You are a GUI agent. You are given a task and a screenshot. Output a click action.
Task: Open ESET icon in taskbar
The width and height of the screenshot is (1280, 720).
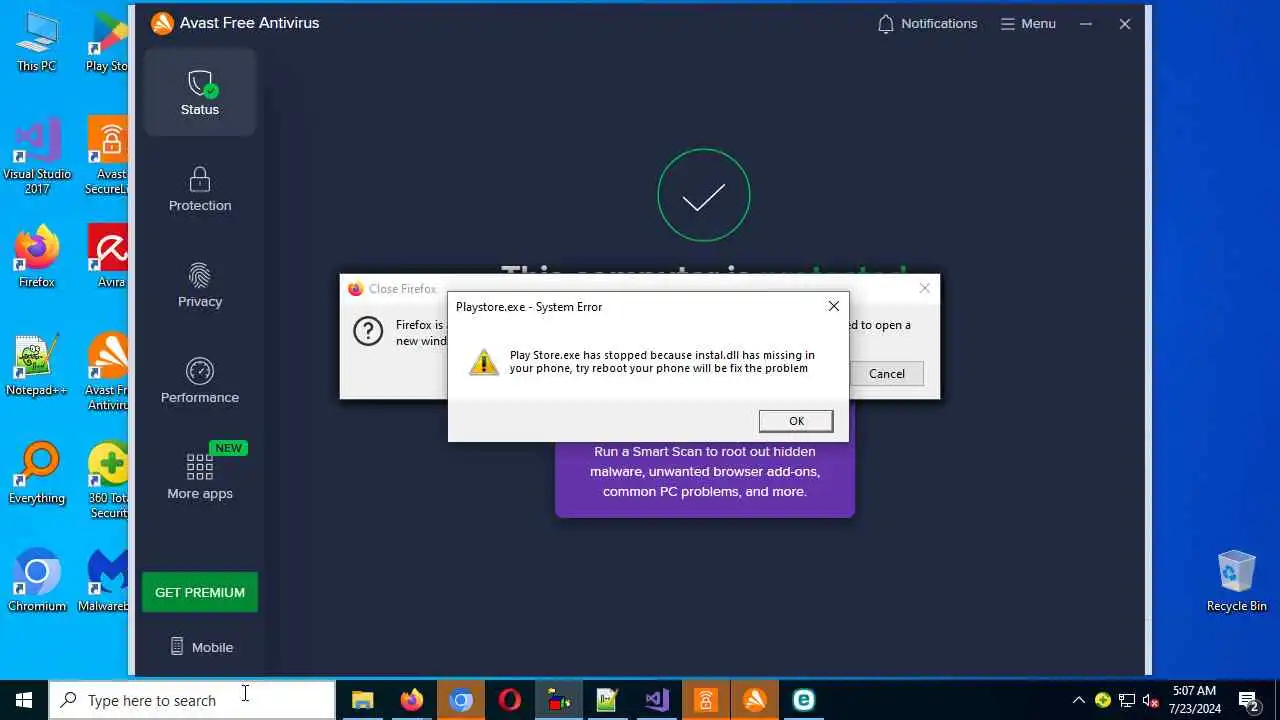click(804, 700)
